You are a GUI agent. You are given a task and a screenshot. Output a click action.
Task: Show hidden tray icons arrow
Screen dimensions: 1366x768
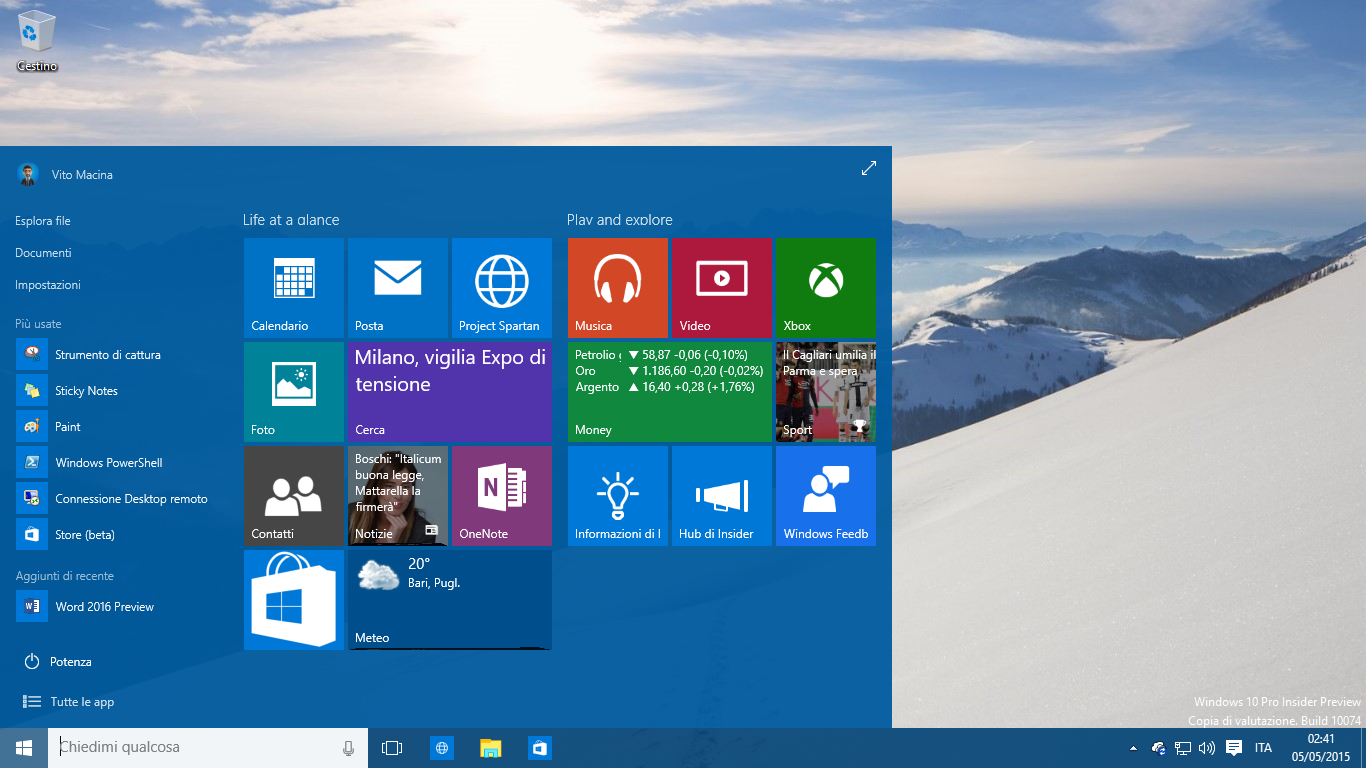pos(1133,748)
